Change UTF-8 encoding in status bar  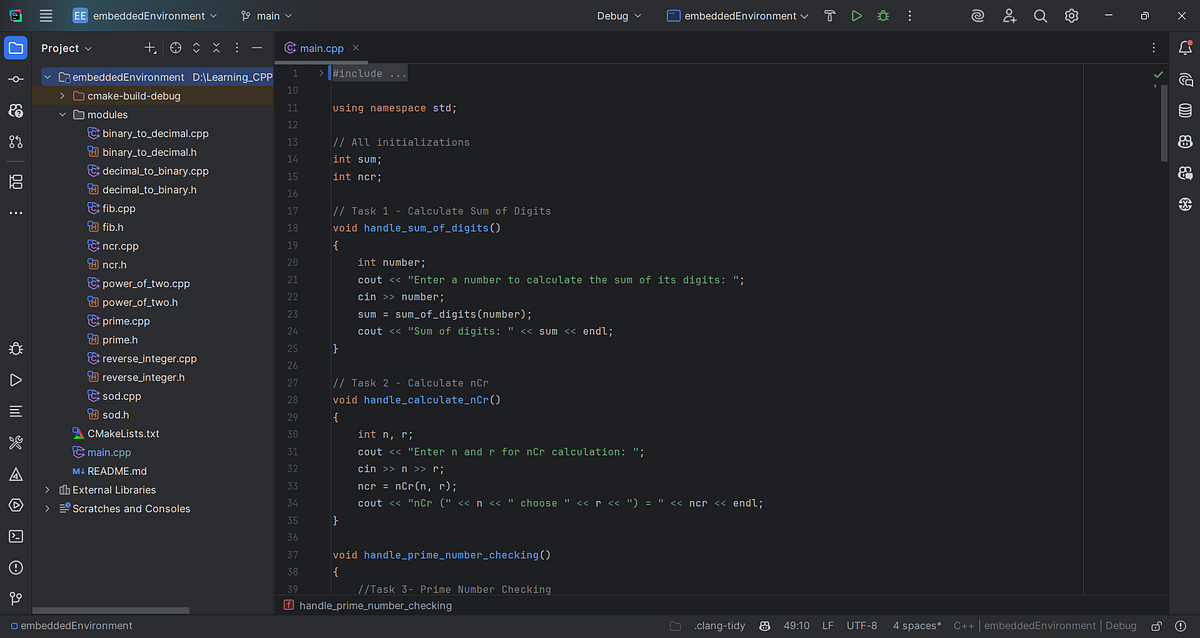tap(862, 626)
